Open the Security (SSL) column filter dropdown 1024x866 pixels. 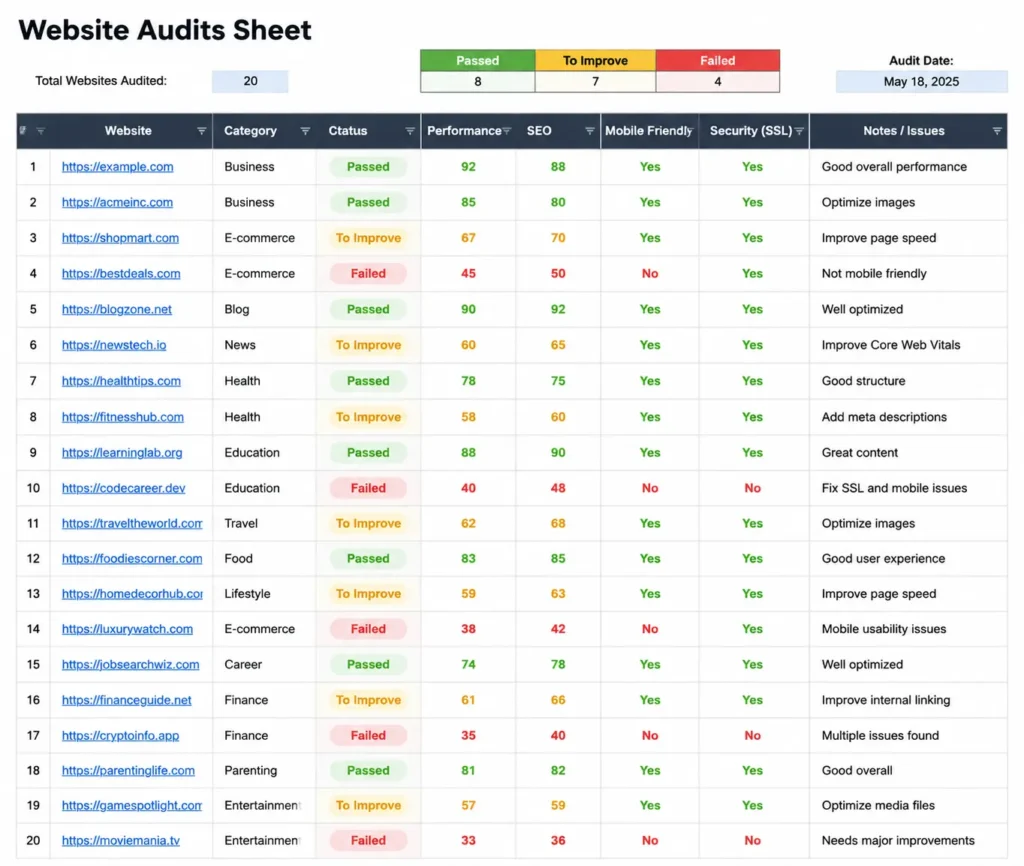point(799,131)
